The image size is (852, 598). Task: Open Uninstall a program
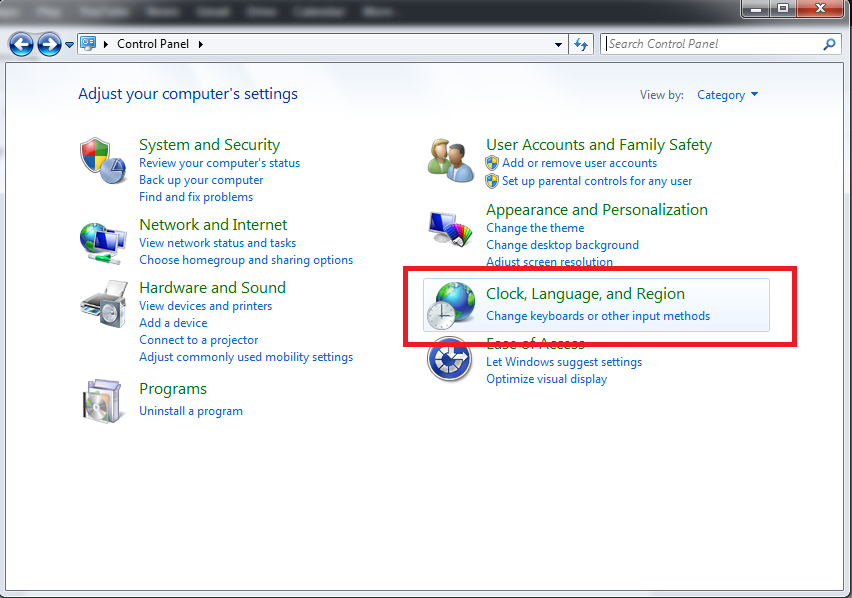(191, 410)
